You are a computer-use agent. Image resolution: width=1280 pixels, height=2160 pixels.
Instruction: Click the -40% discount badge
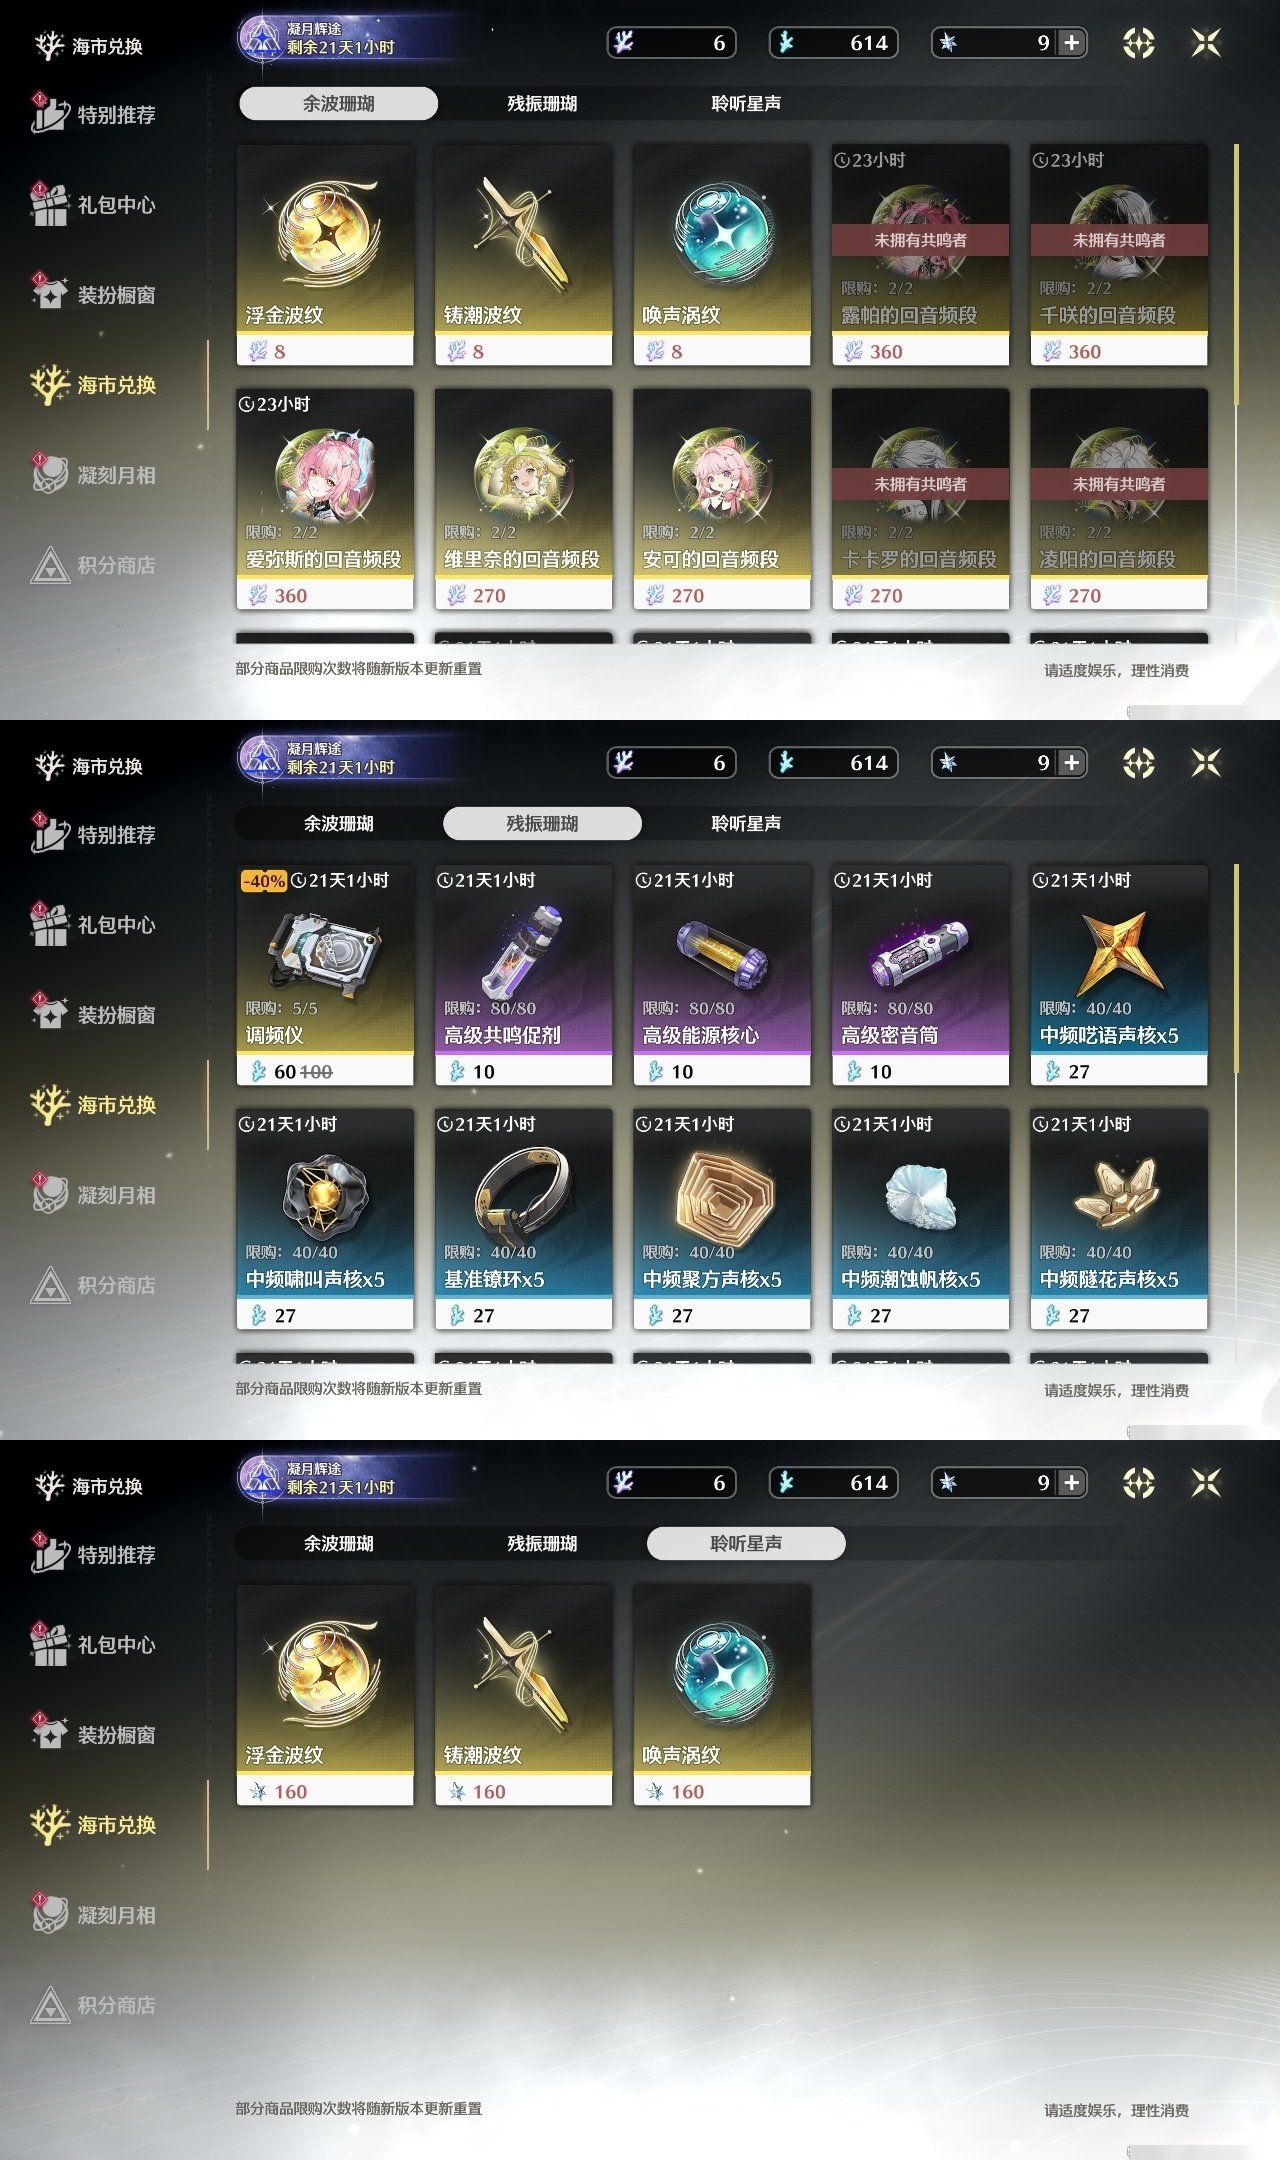coord(264,881)
